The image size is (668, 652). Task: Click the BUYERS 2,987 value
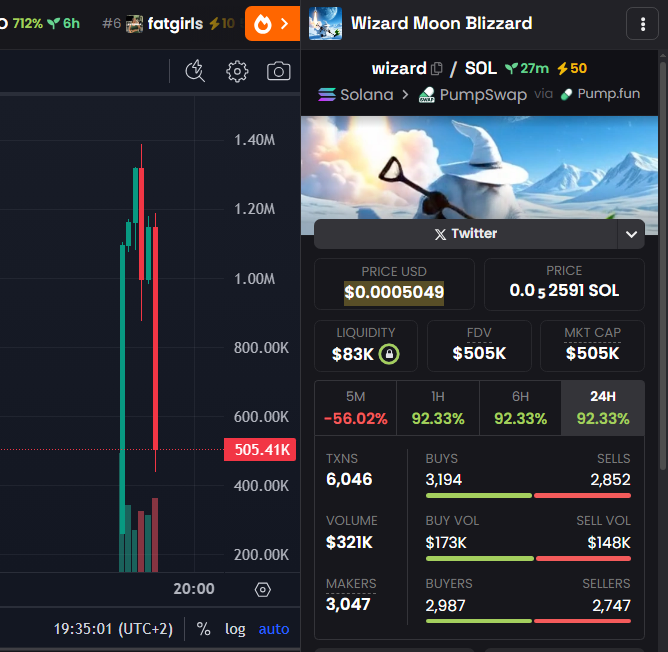445,606
